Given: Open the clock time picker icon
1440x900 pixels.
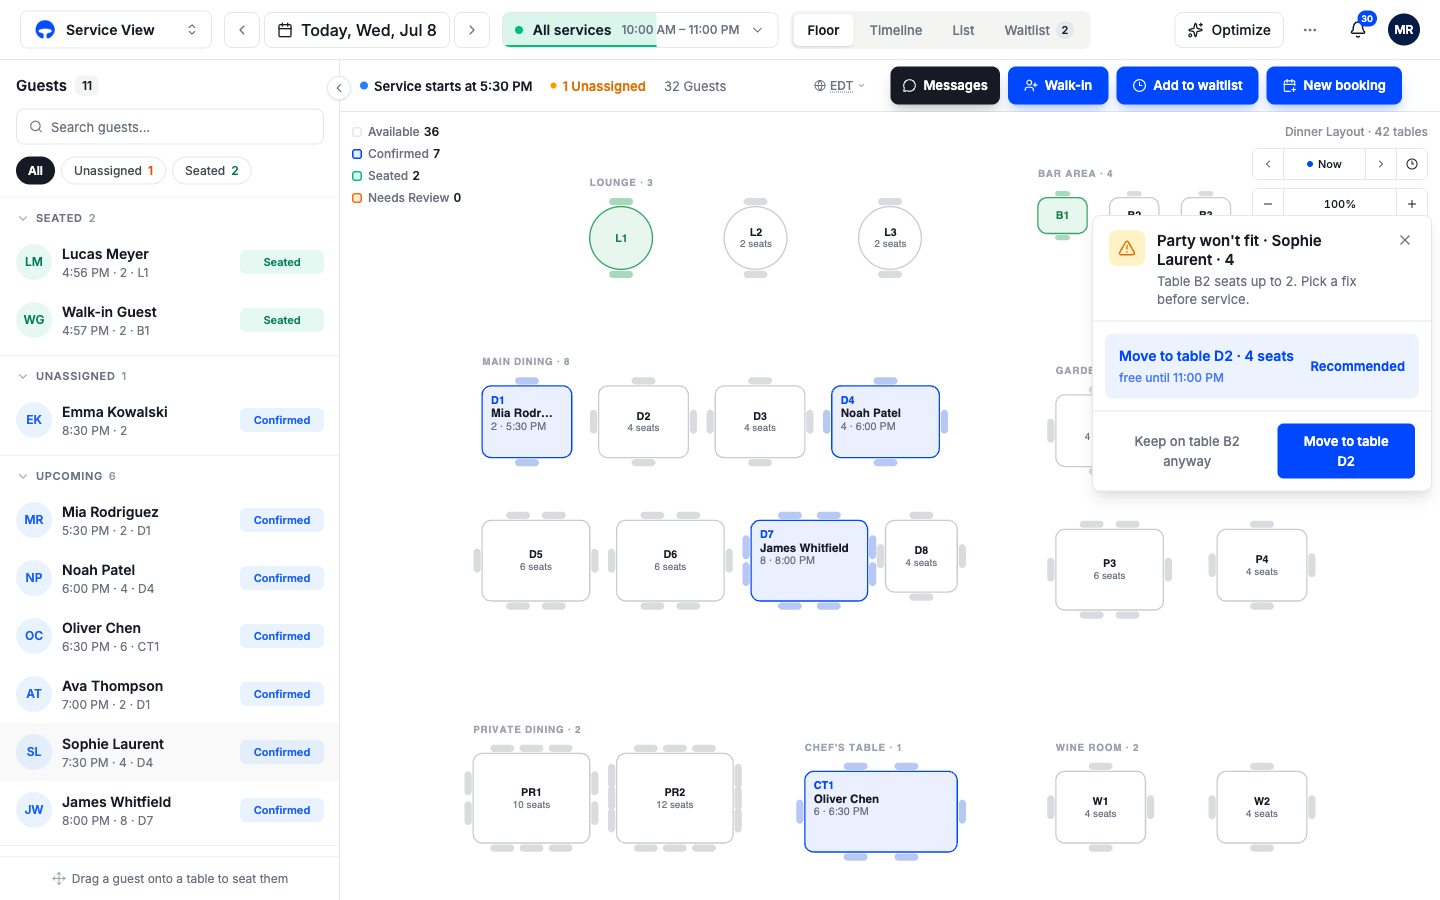Looking at the screenshot, I should [1412, 164].
